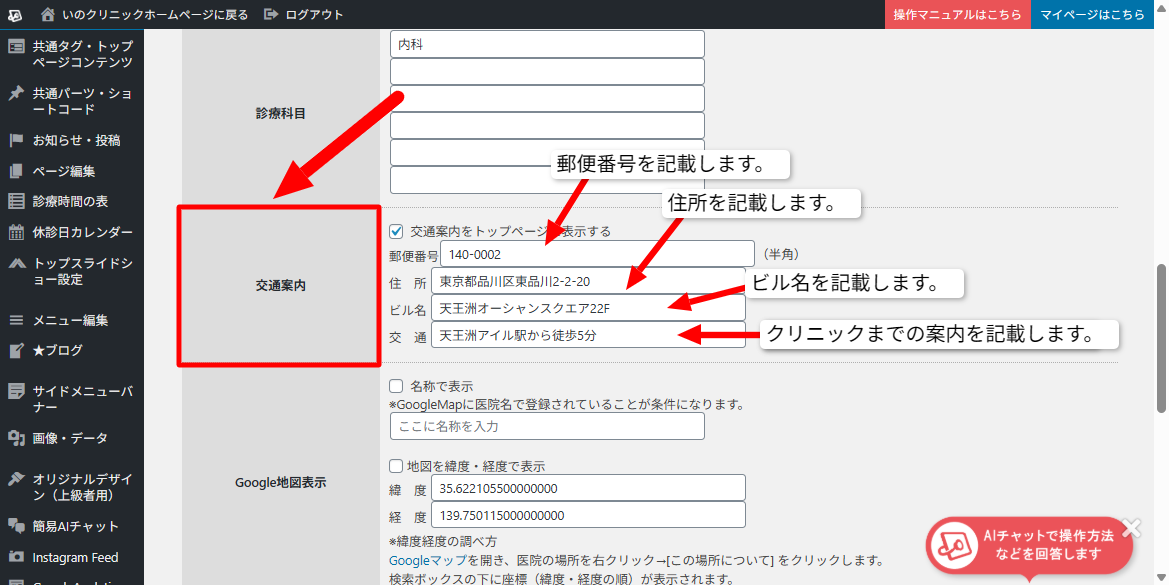1169x585 pixels.
Task: Close the AI chat help bubble
Action: (1131, 527)
